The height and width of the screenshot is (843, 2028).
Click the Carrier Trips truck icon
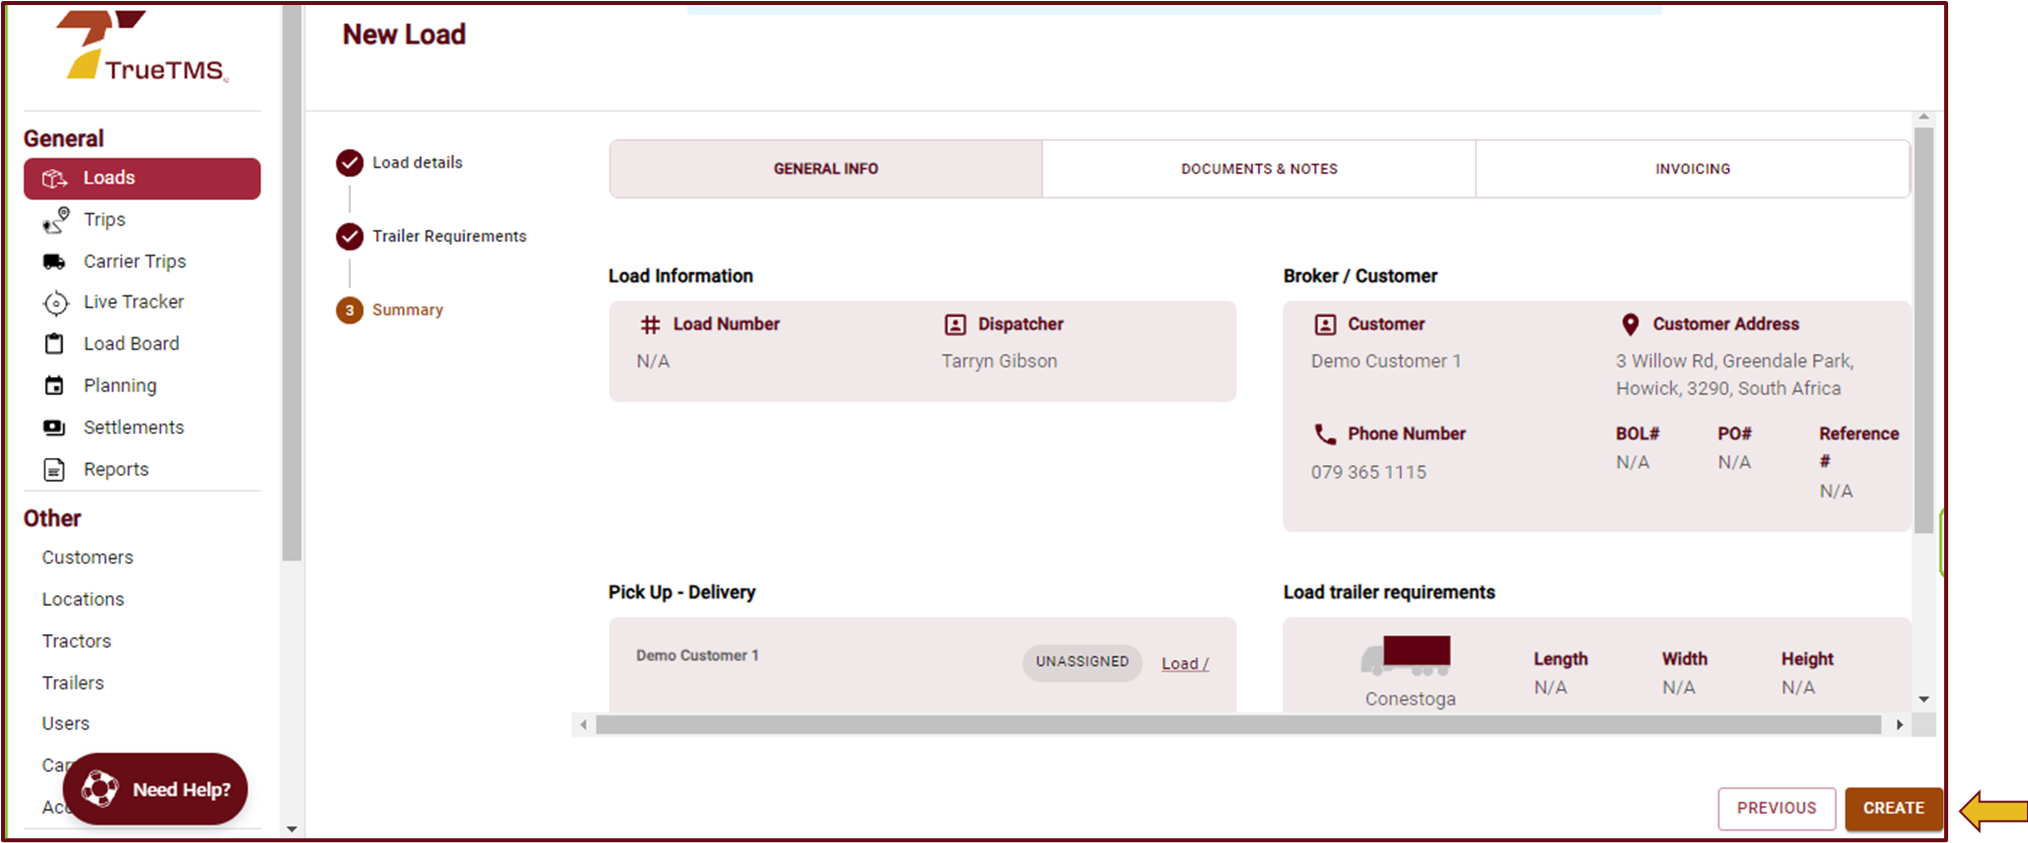pos(55,262)
